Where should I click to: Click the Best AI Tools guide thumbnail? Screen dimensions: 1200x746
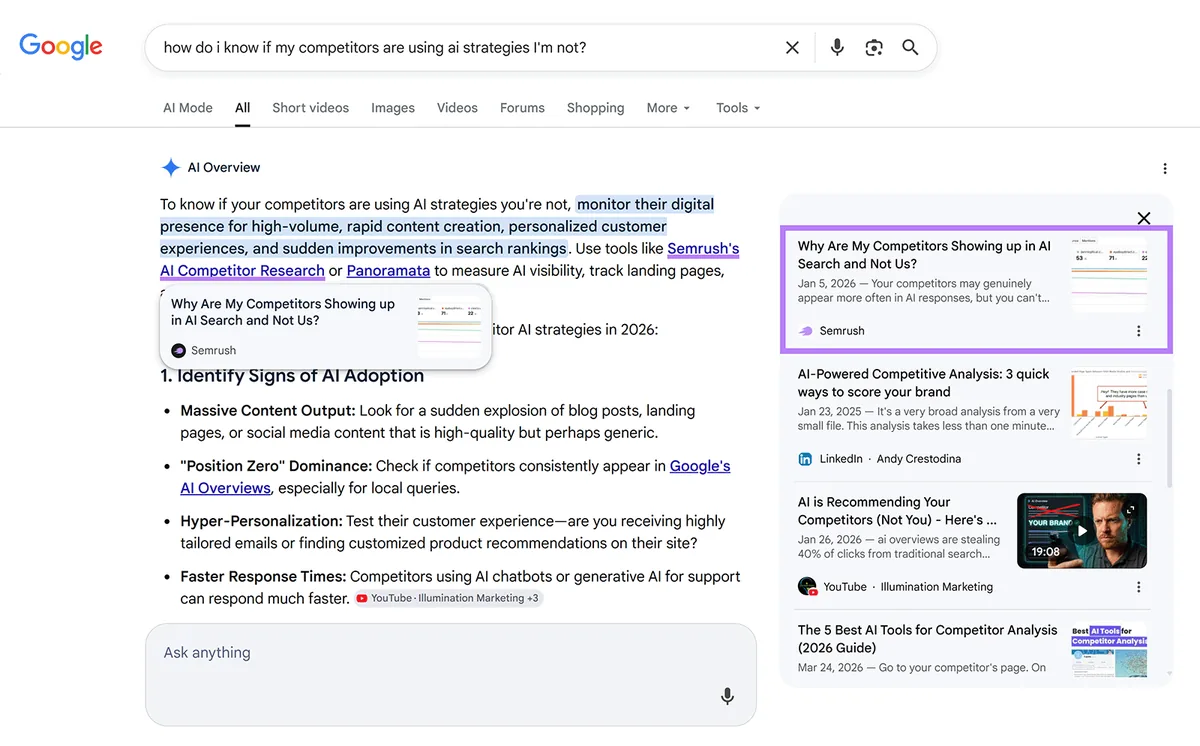(x=1108, y=650)
